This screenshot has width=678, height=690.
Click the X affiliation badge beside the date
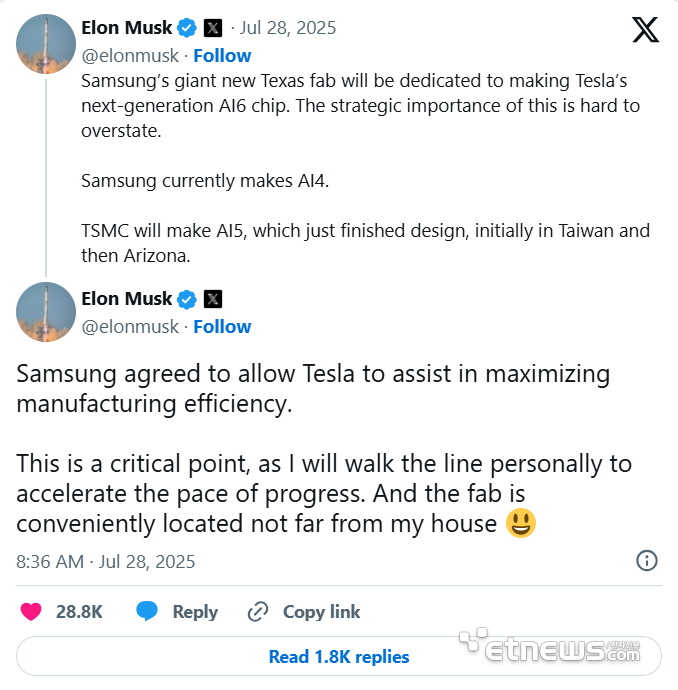click(x=213, y=28)
